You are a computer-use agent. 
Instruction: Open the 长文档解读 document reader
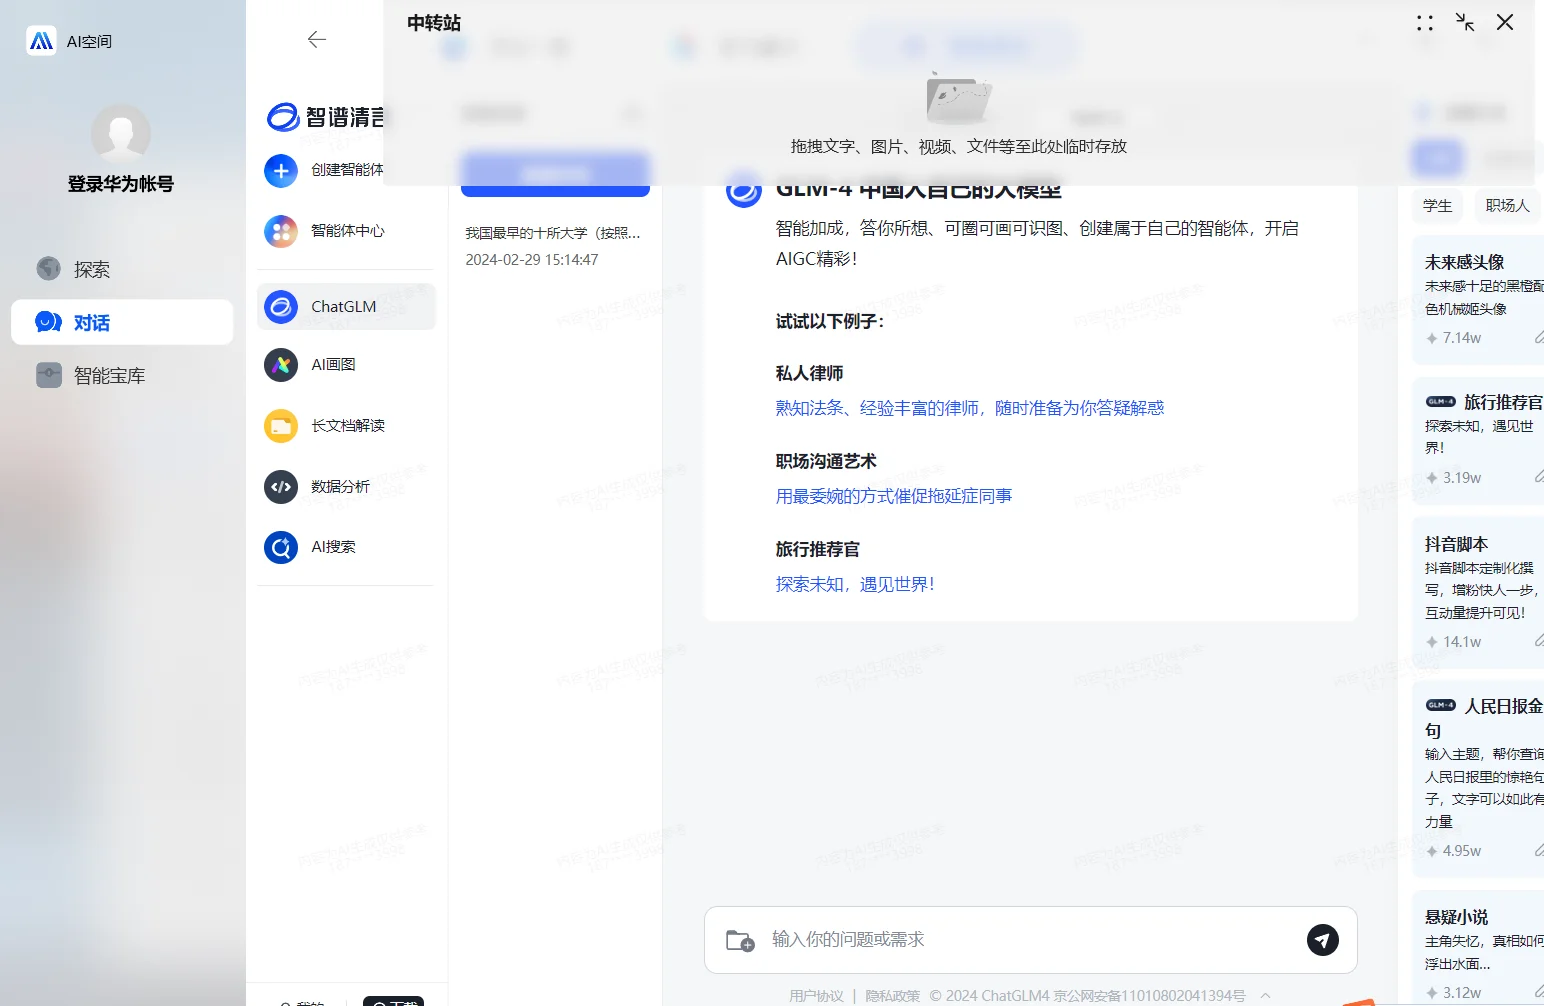pyautogui.click(x=344, y=425)
